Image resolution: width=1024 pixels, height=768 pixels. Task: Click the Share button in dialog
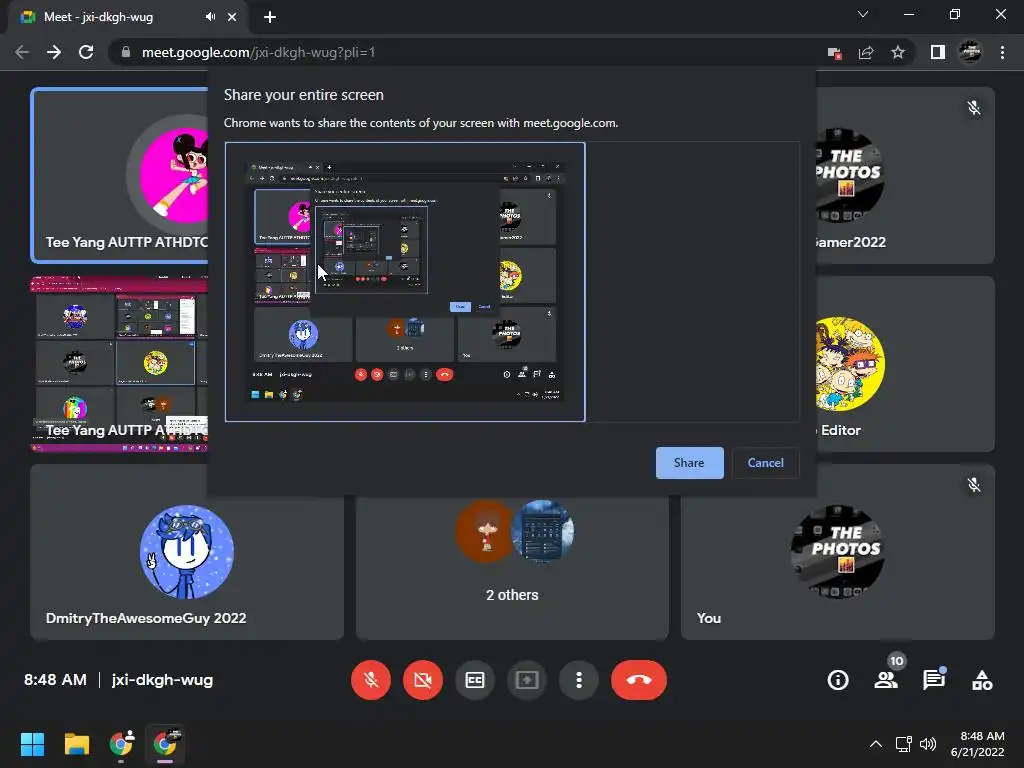coord(689,463)
